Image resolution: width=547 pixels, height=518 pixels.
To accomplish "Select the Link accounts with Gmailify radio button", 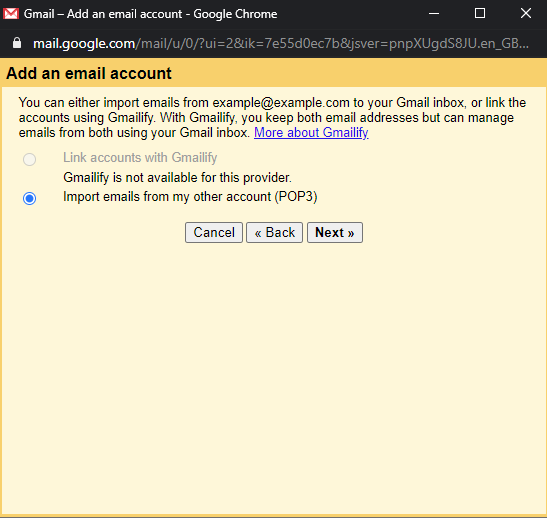I will (x=29, y=159).
